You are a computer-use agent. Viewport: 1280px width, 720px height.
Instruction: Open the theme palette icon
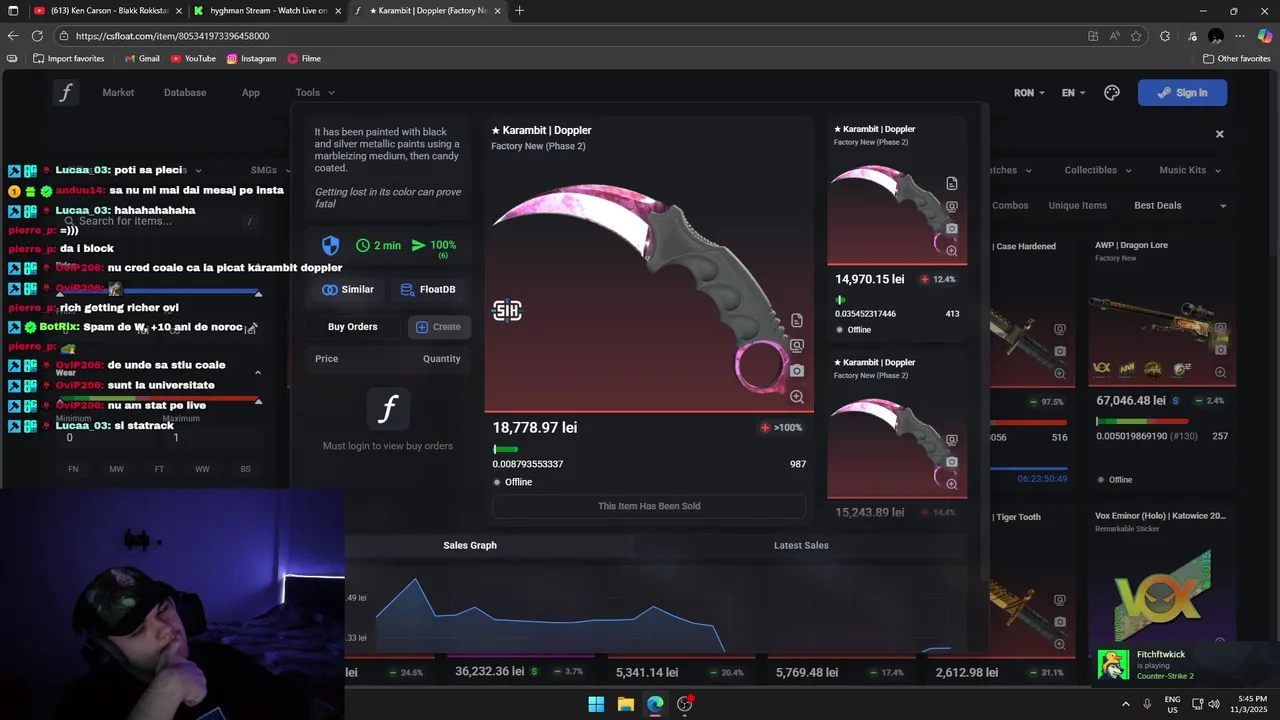[x=1112, y=93]
